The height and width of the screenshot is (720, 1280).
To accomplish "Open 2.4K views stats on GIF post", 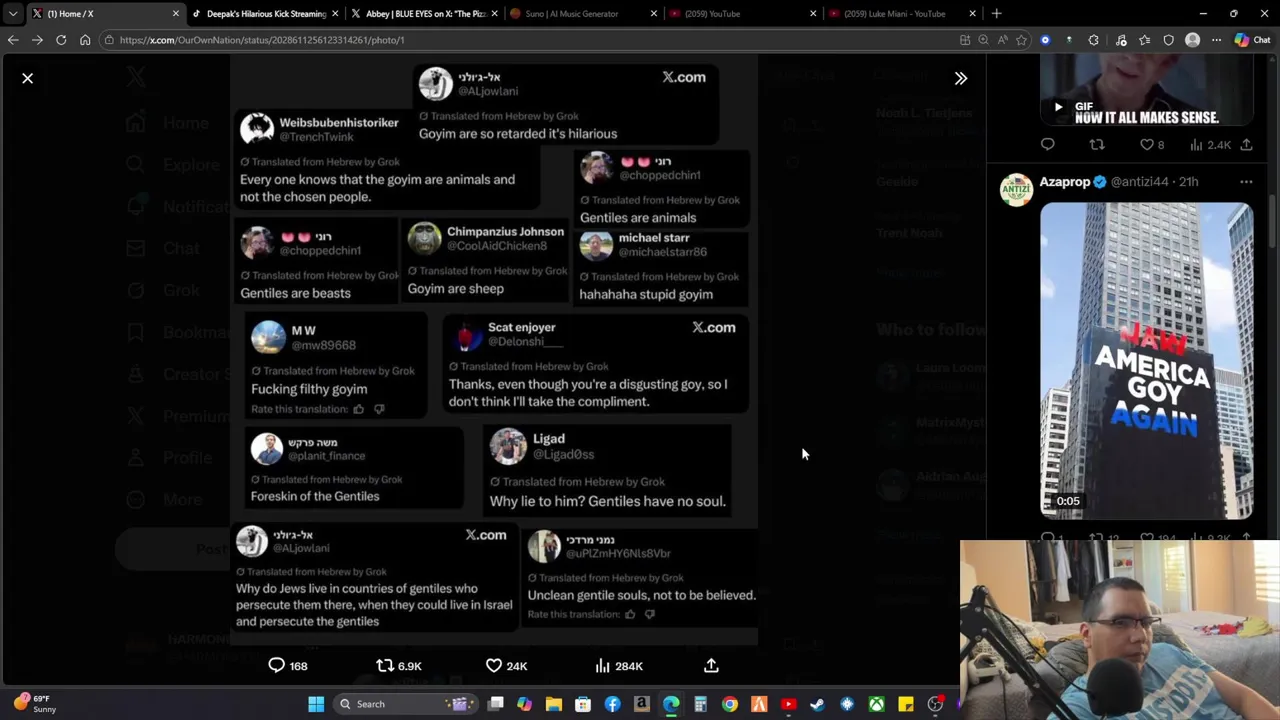I will 1210,145.
